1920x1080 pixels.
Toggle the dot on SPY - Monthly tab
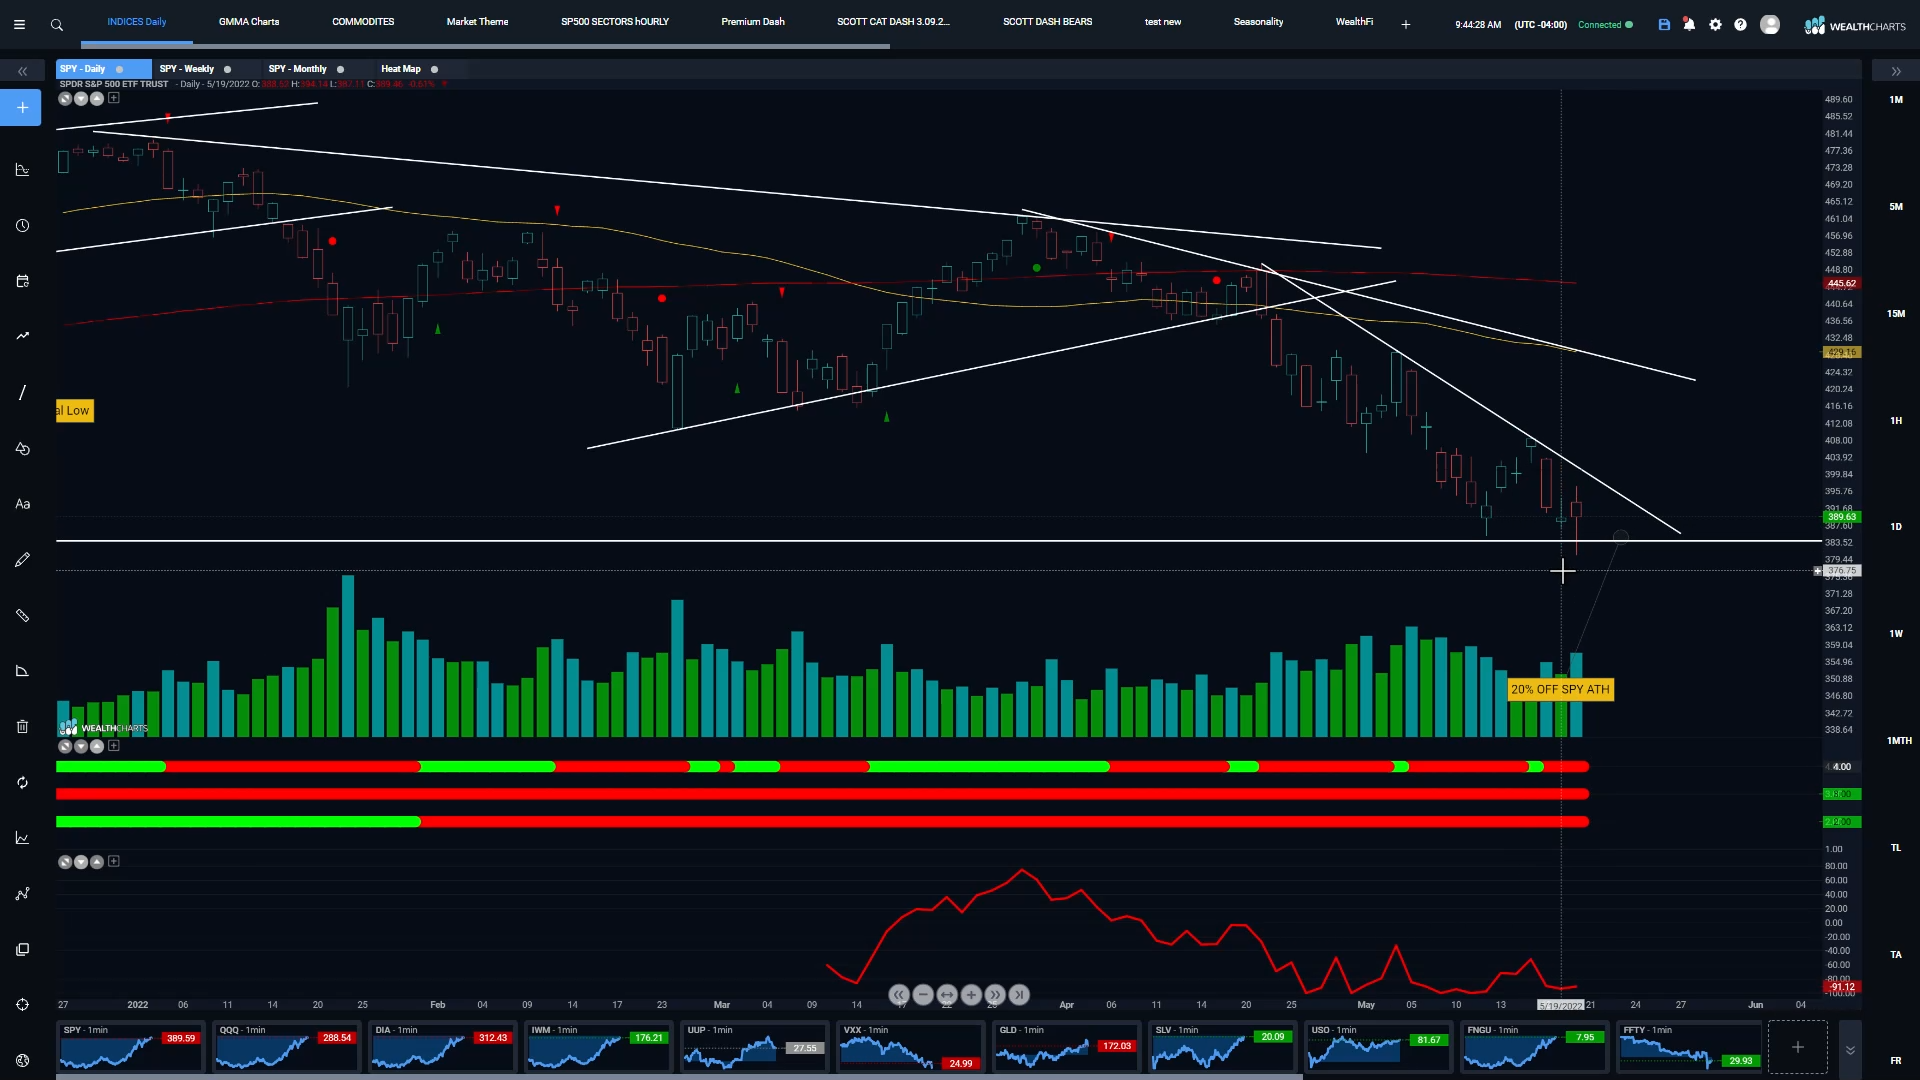(340, 69)
